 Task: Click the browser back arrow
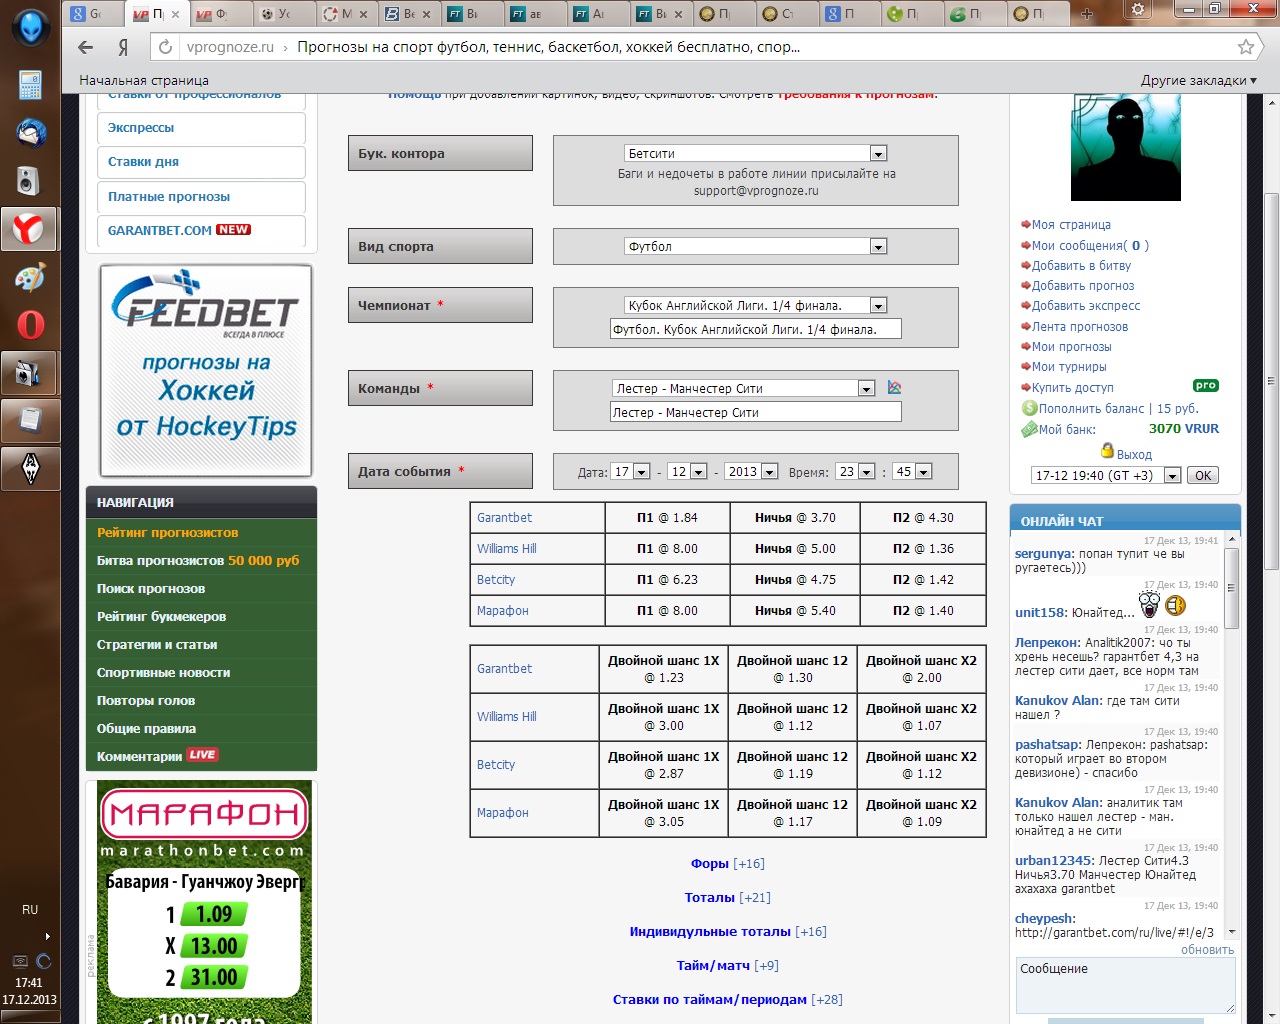(x=86, y=47)
